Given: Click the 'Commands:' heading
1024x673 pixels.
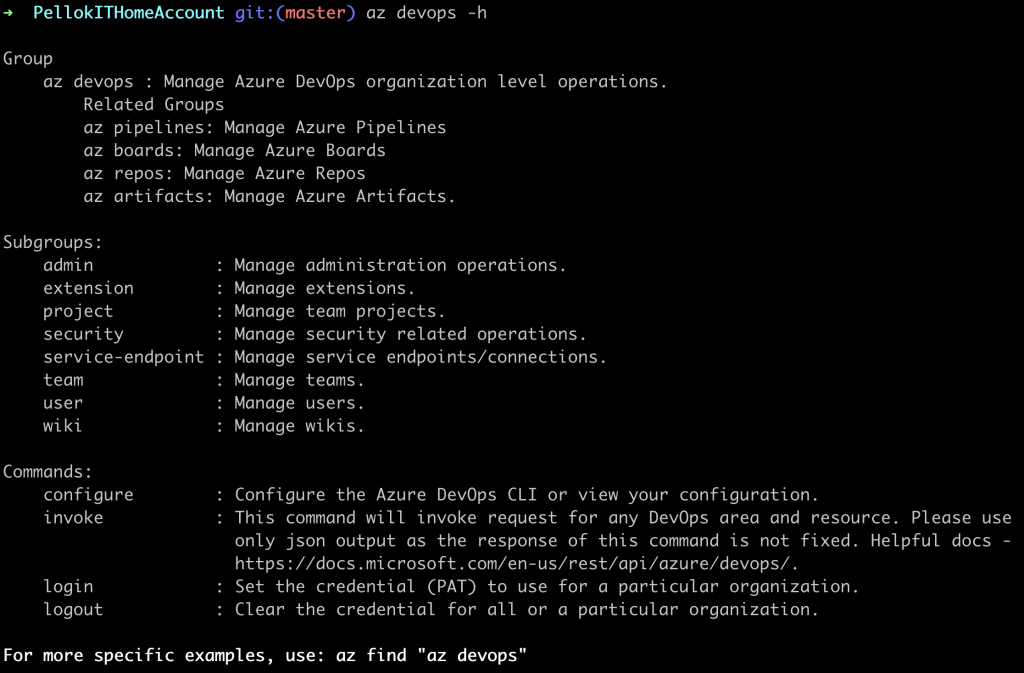Looking at the screenshot, I should 48,471.
